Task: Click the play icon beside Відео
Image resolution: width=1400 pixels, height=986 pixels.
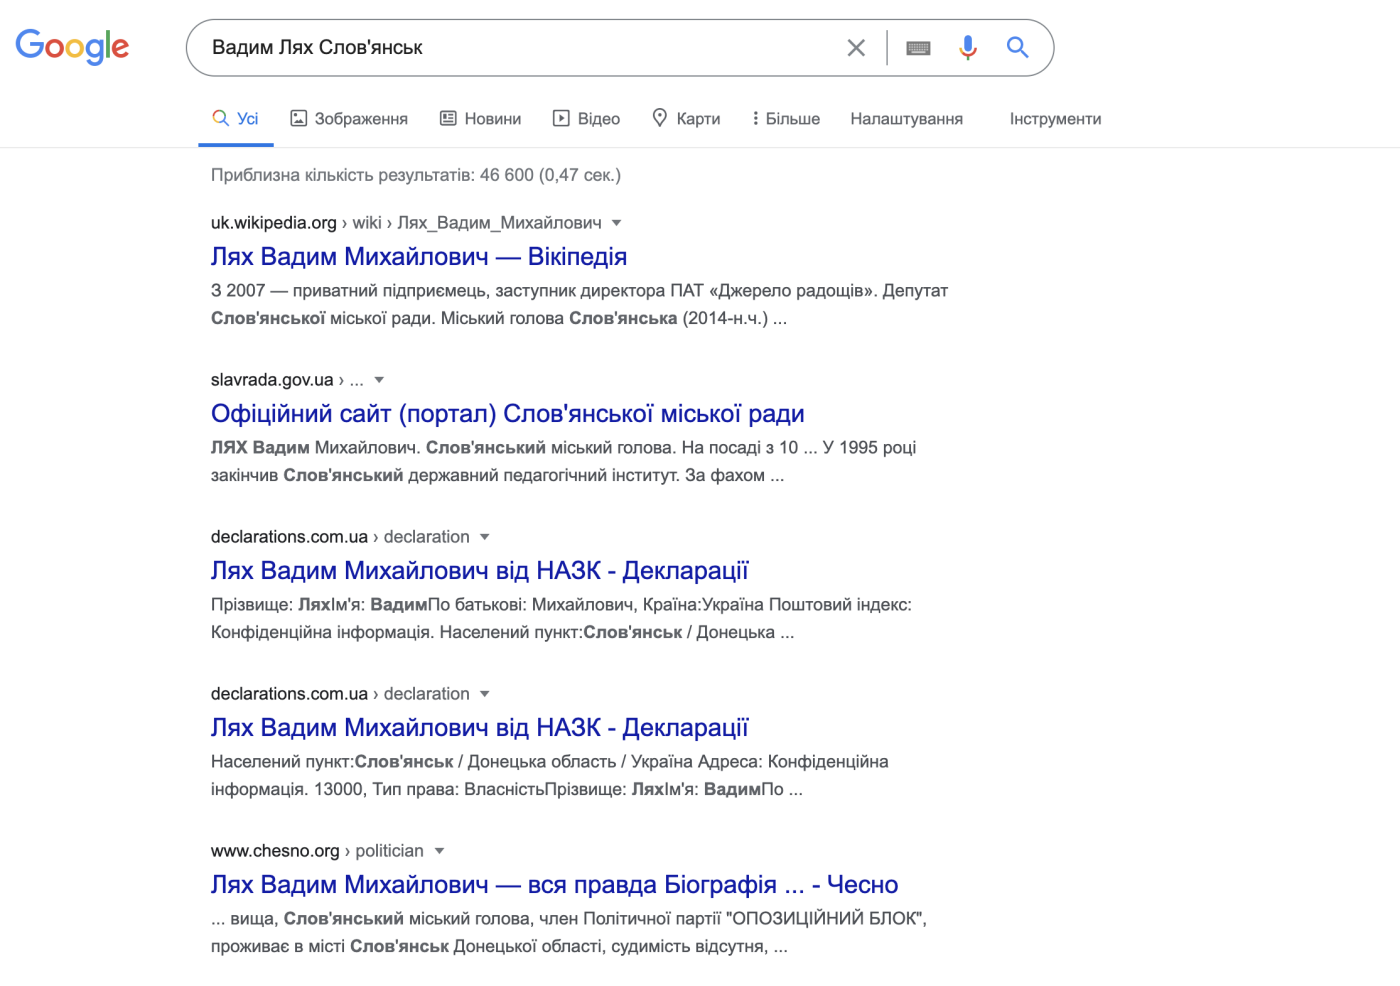Action: [561, 118]
